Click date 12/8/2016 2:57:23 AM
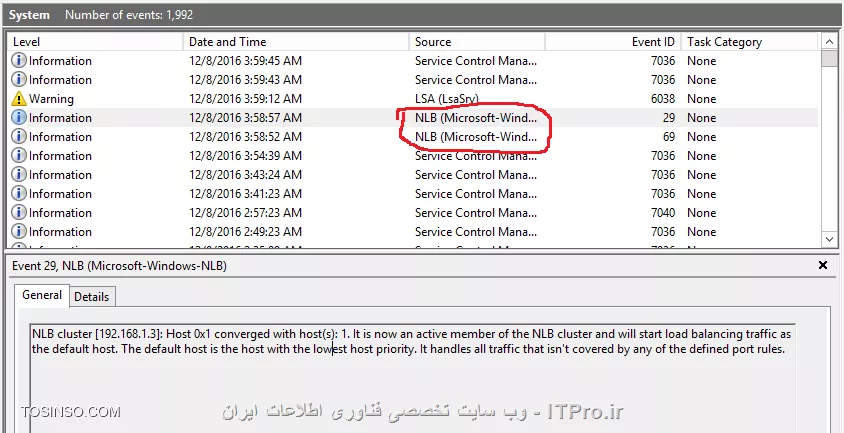 point(245,213)
